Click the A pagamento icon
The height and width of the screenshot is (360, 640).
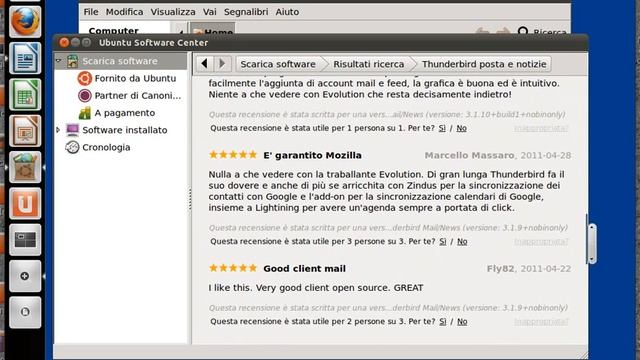click(x=84, y=113)
